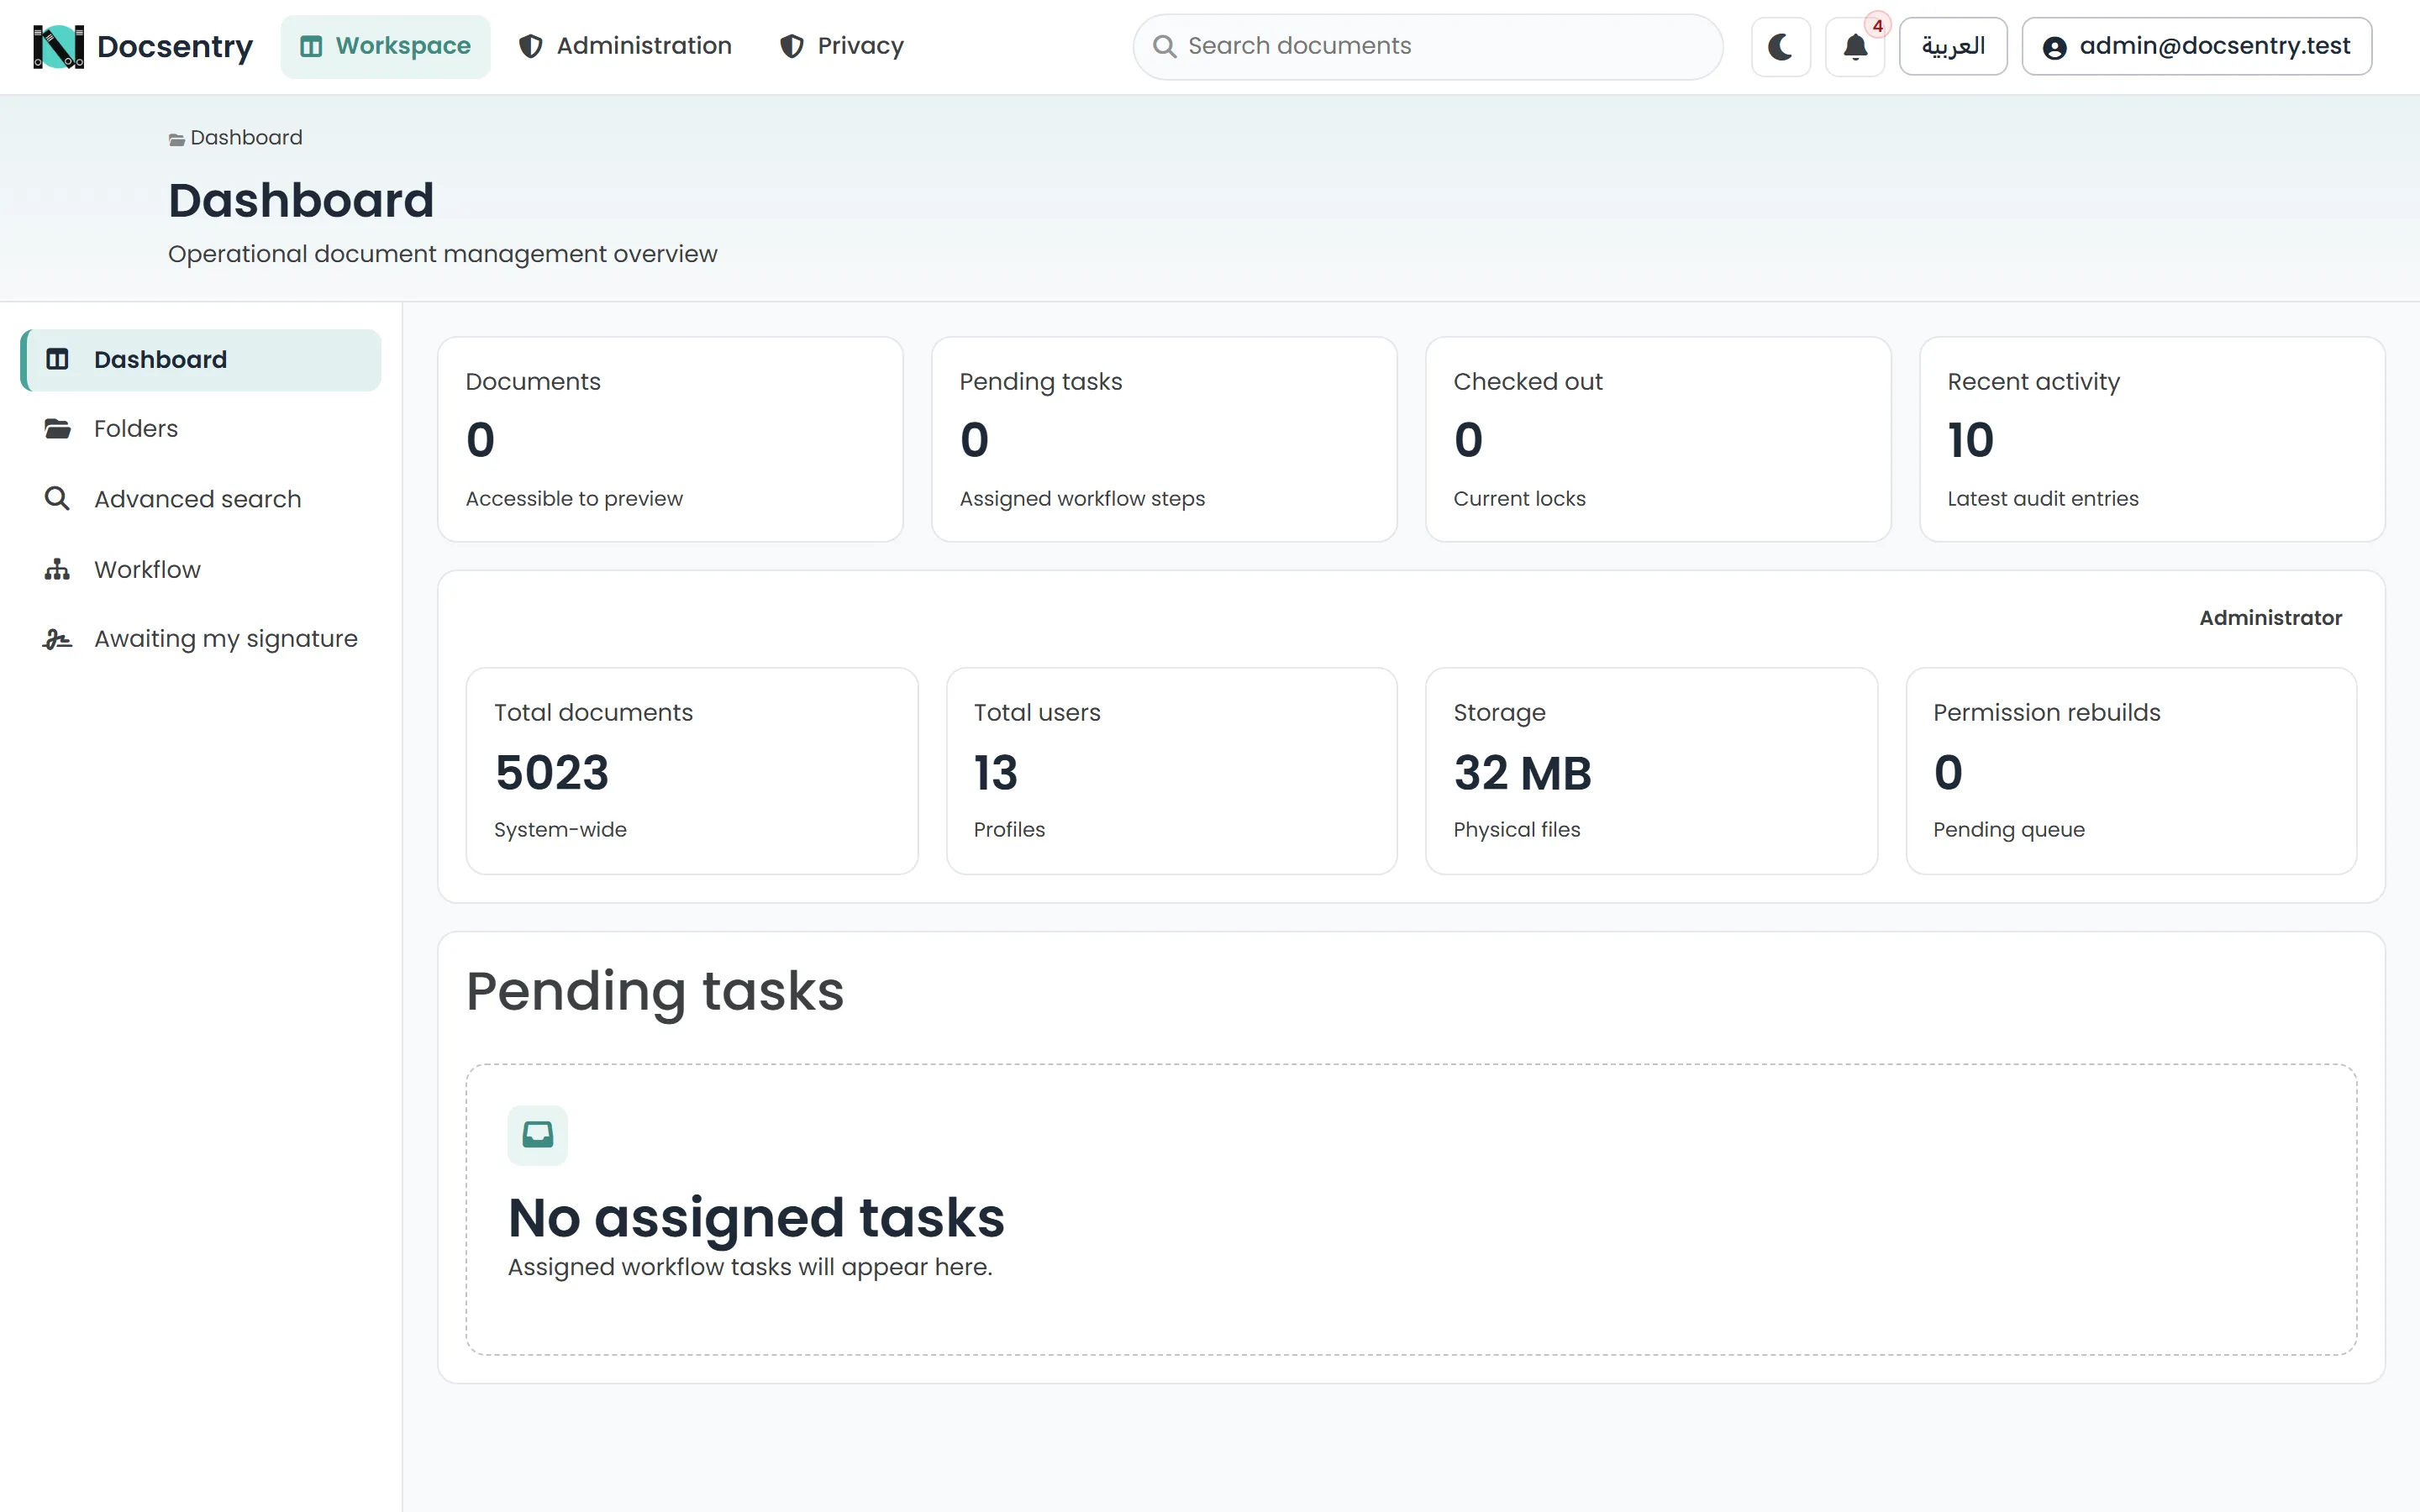Select Dashboard in the sidebar
Image resolution: width=2420 pixels, height=1512 pixels.
click(x=200, y=360)
